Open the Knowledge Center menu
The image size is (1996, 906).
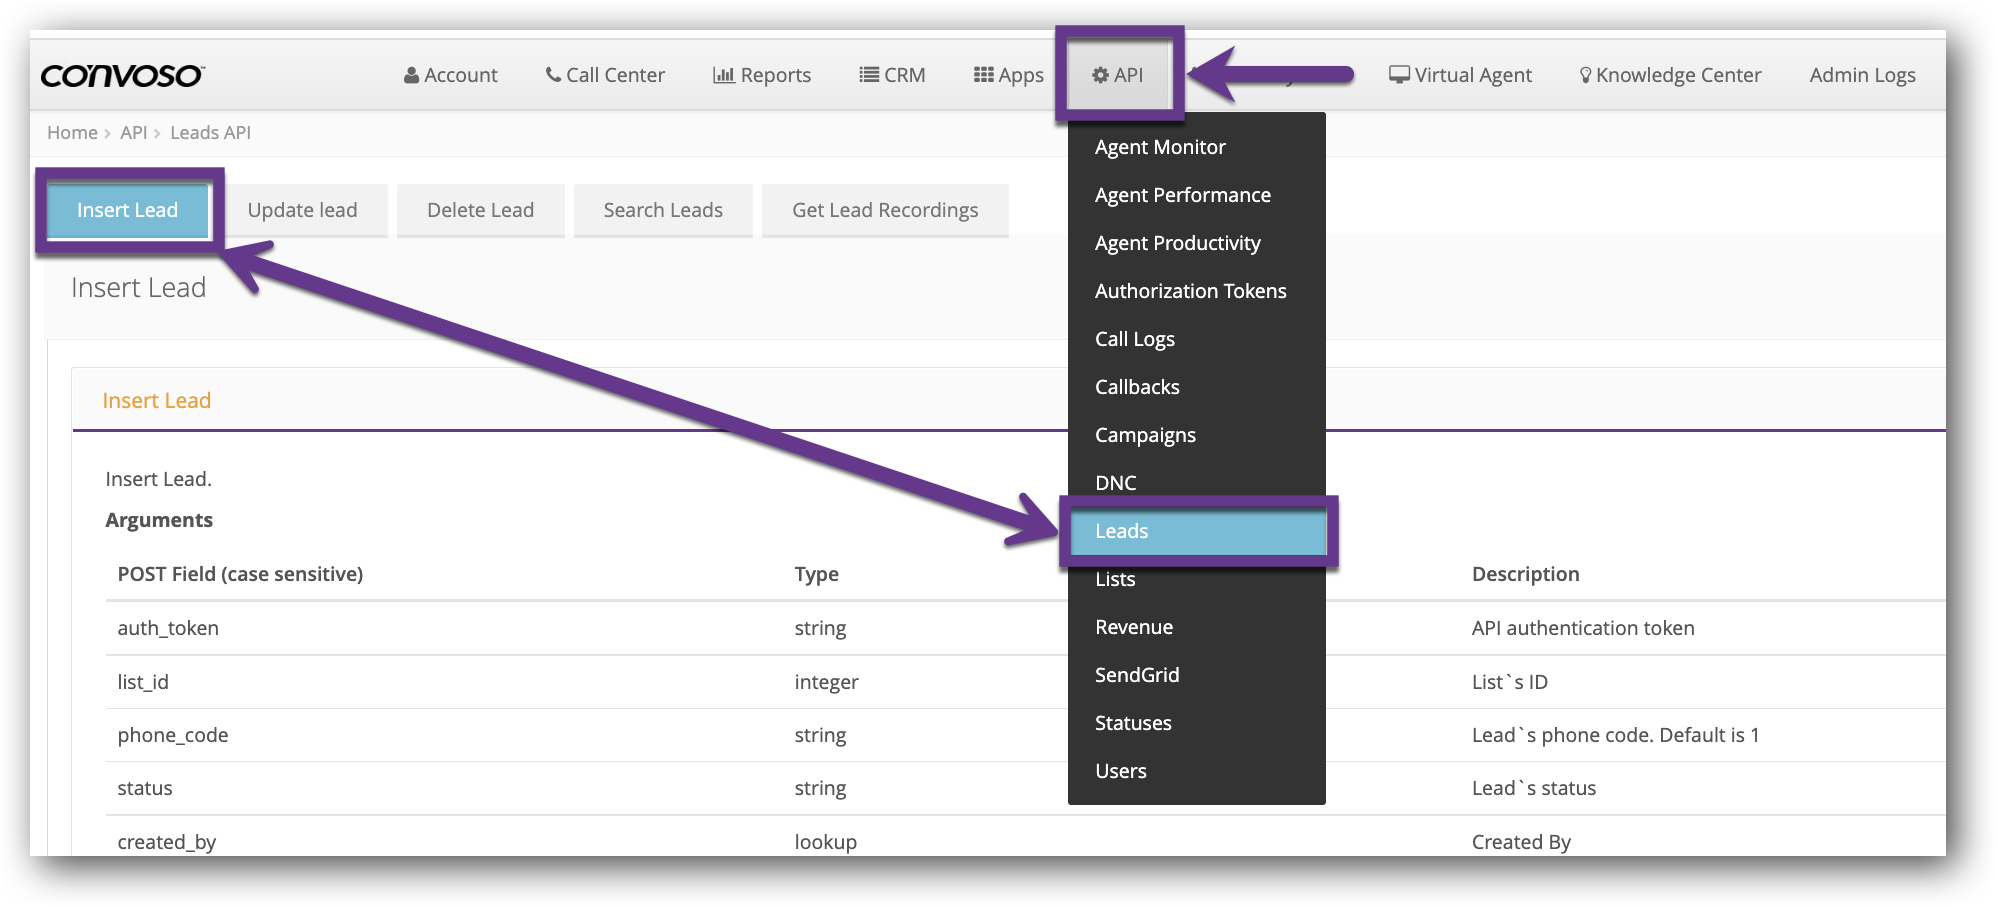pyautogui.click(x=1670, y=75)
